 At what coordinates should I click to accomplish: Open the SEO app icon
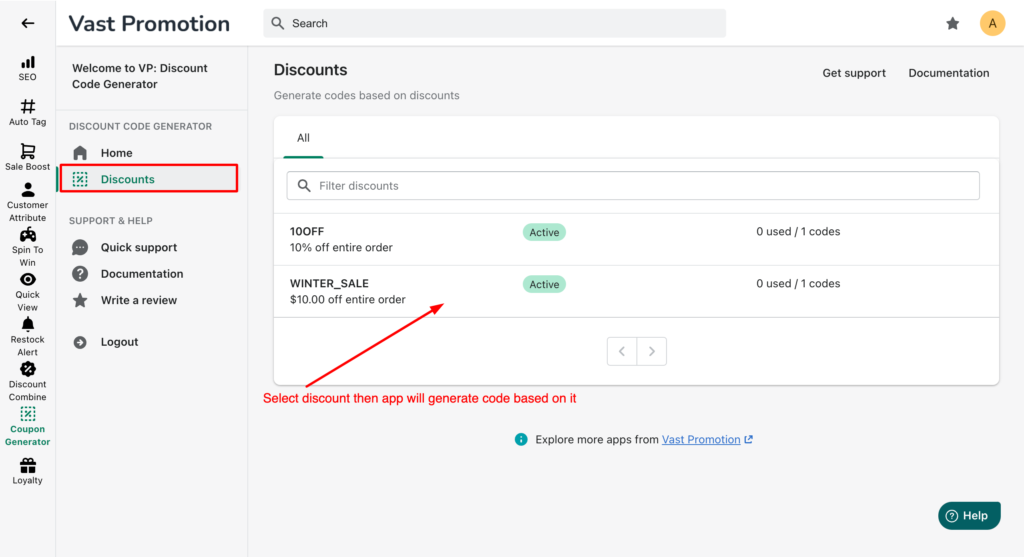[27, 63]
